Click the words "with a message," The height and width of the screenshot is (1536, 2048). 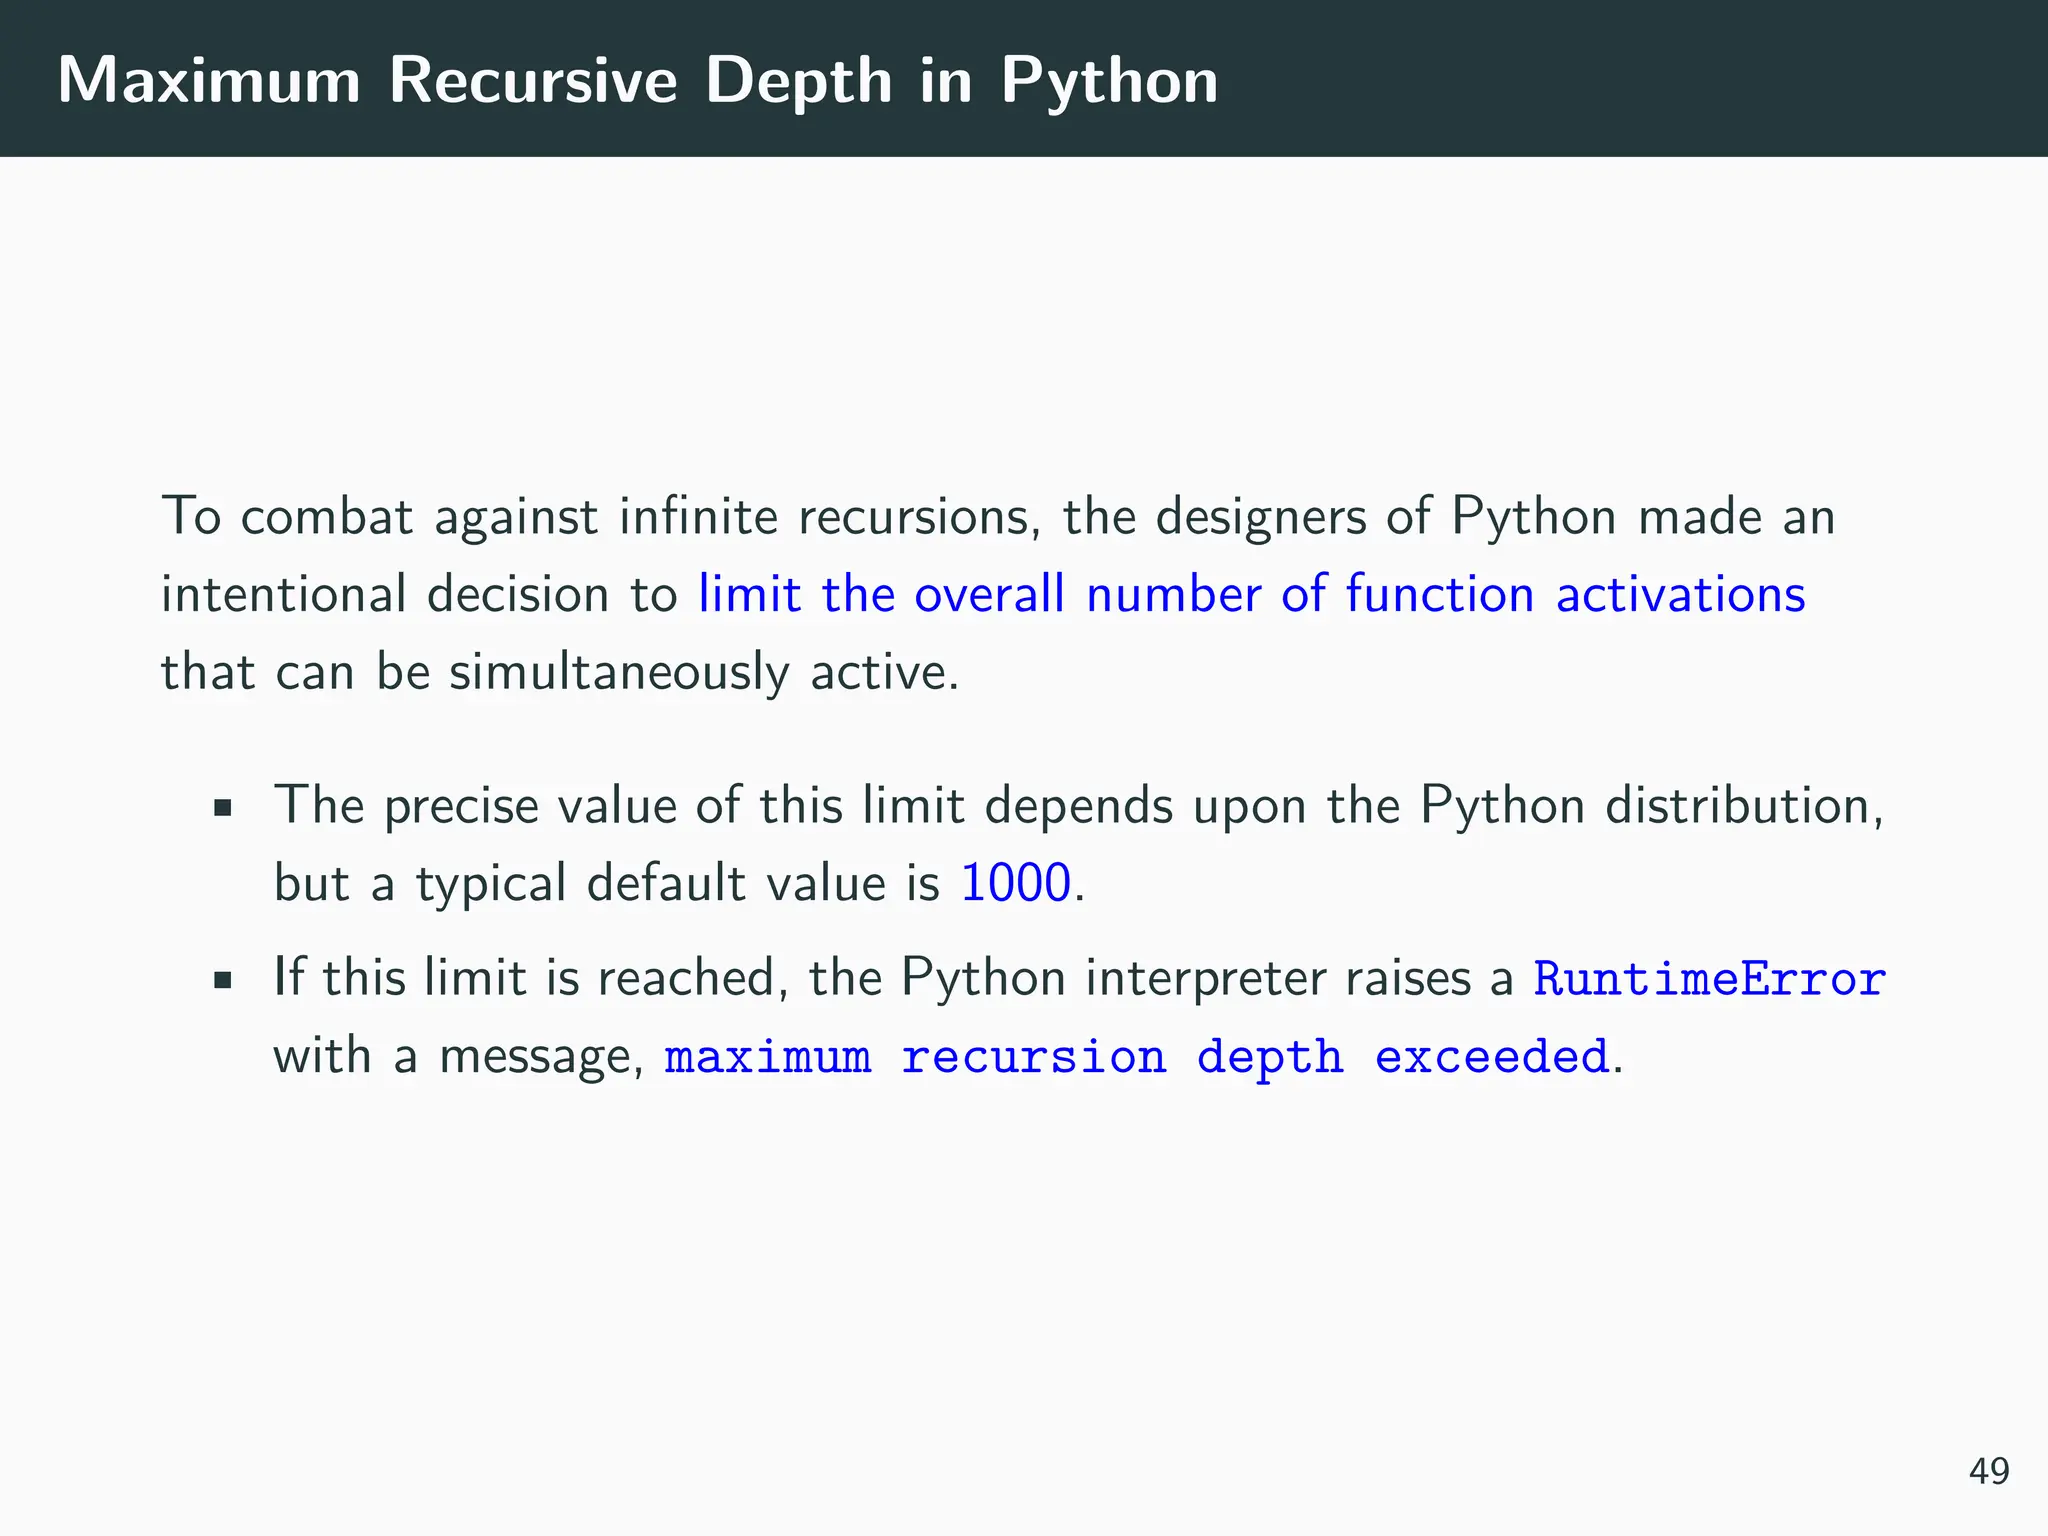point(459,1056)
